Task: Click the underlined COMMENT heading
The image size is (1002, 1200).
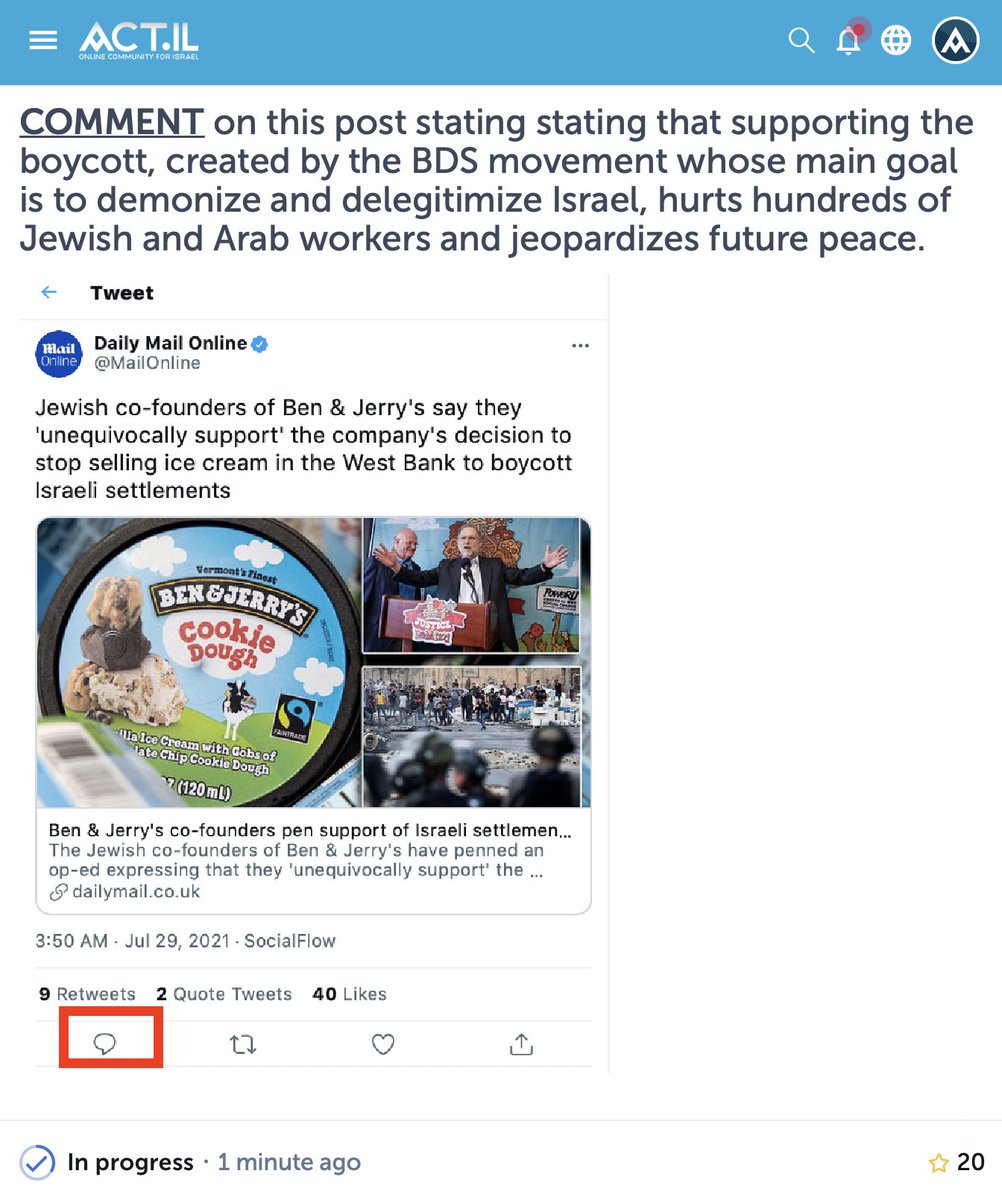Action: click(x=112, y=122)
